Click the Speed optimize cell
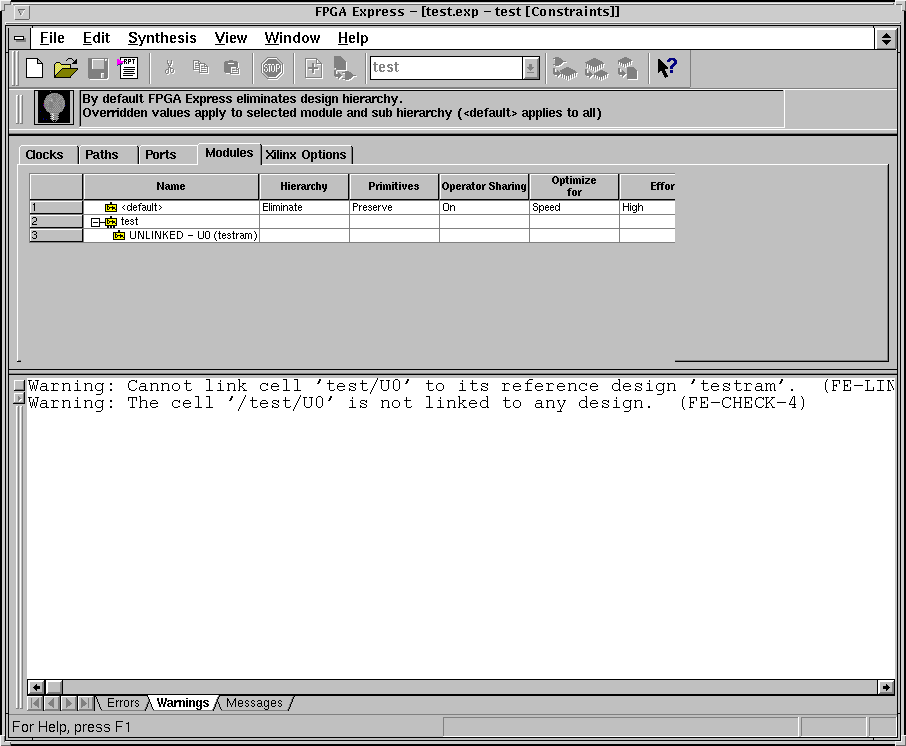 pos(574,207)
